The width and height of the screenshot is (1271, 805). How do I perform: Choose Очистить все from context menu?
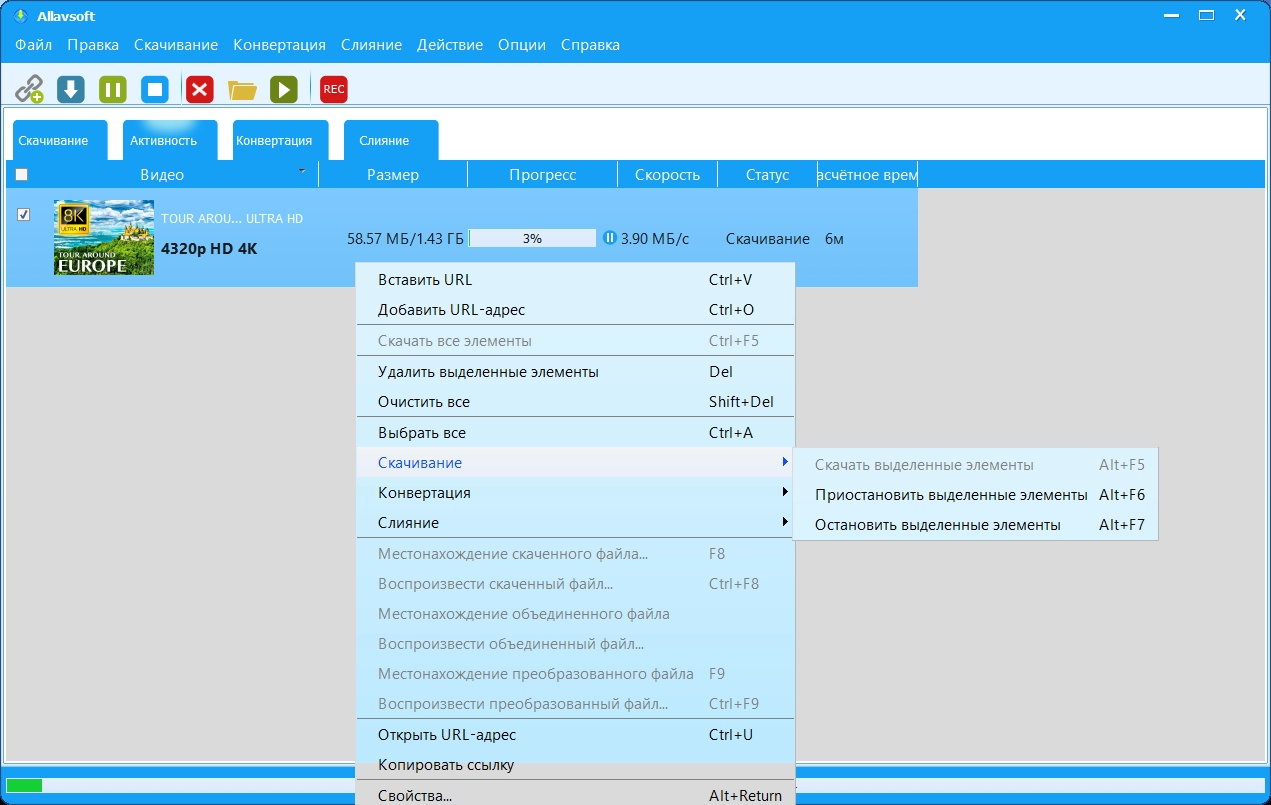[x=575, y=402]
